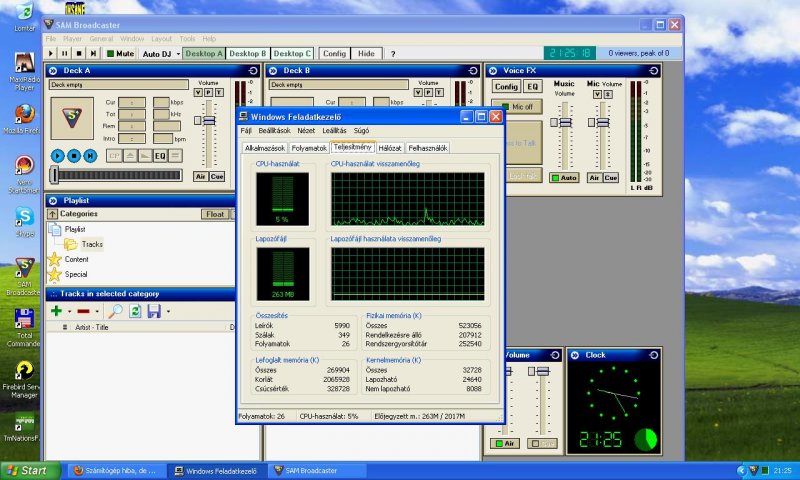Click the floppy disk save playlist icon
Viewport: 800px width, 480px height.
(154, 312)
